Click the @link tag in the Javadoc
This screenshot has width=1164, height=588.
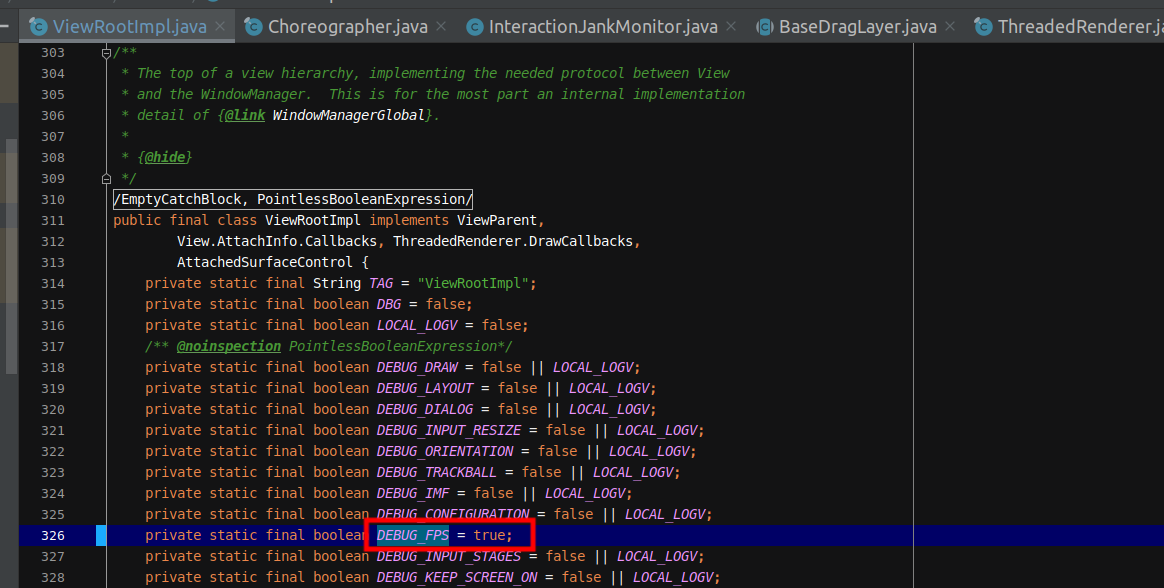pyautogui.click(x=244, y=115)
